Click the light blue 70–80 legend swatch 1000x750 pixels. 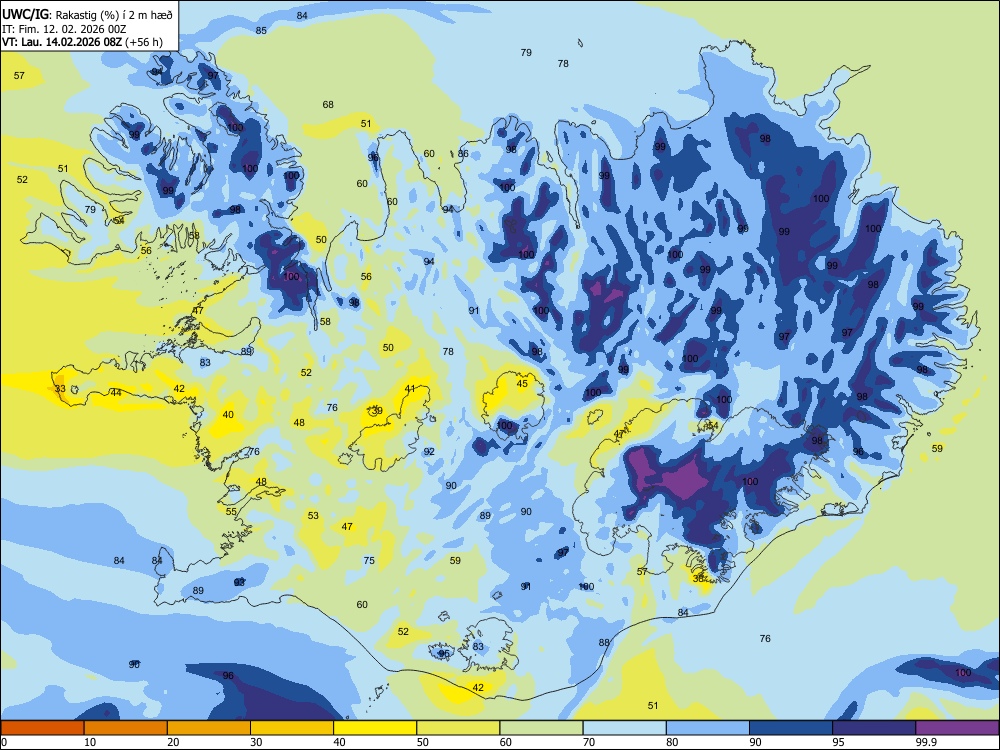pyautogui.click(x=624, y=728)
